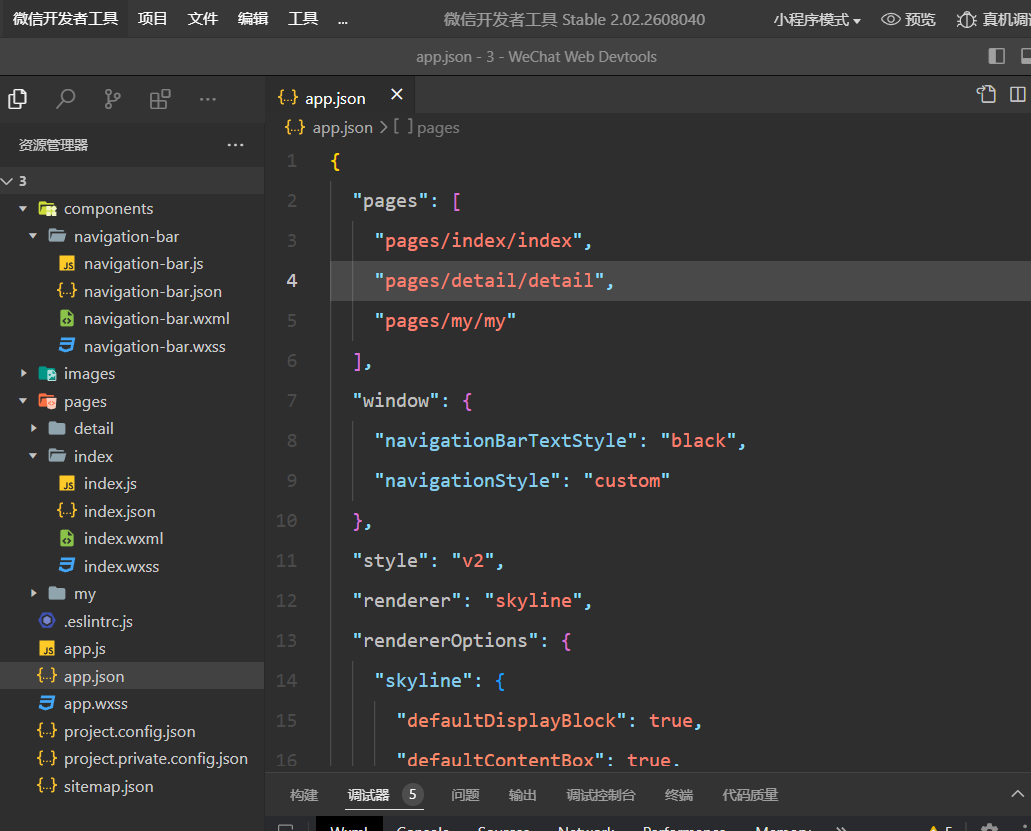Viewport: 1031px width, 831px height.
Task: Open index.json file
Action: tap(132, 511)
